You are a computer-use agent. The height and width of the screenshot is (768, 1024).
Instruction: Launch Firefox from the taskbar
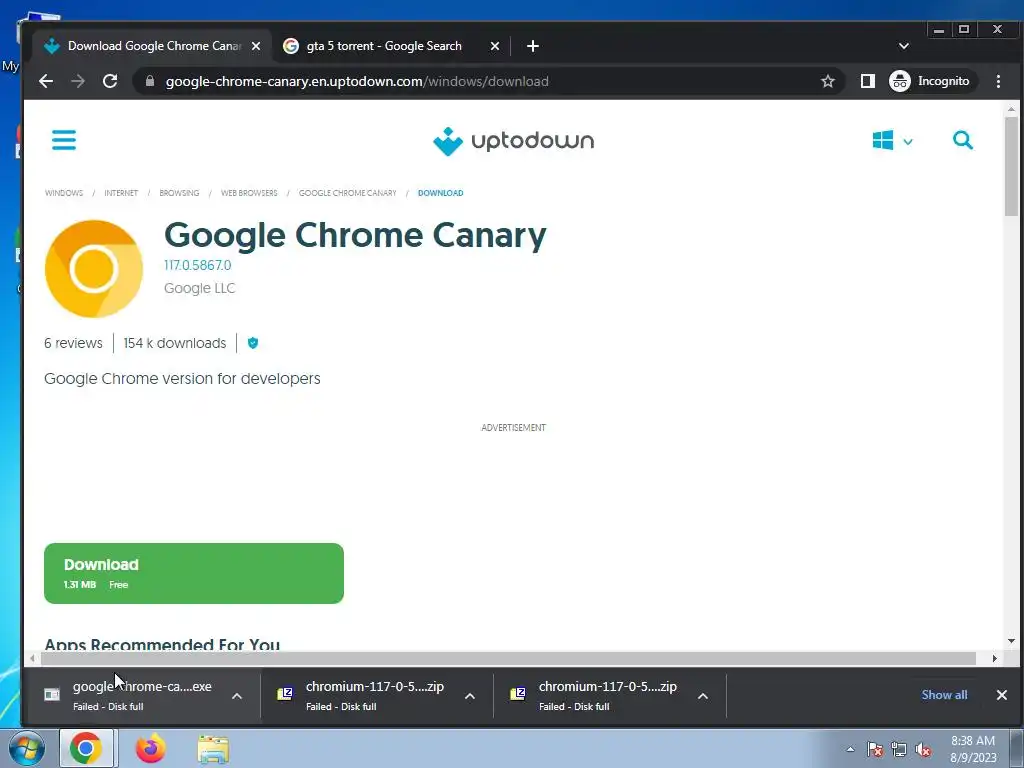[150, 748]
